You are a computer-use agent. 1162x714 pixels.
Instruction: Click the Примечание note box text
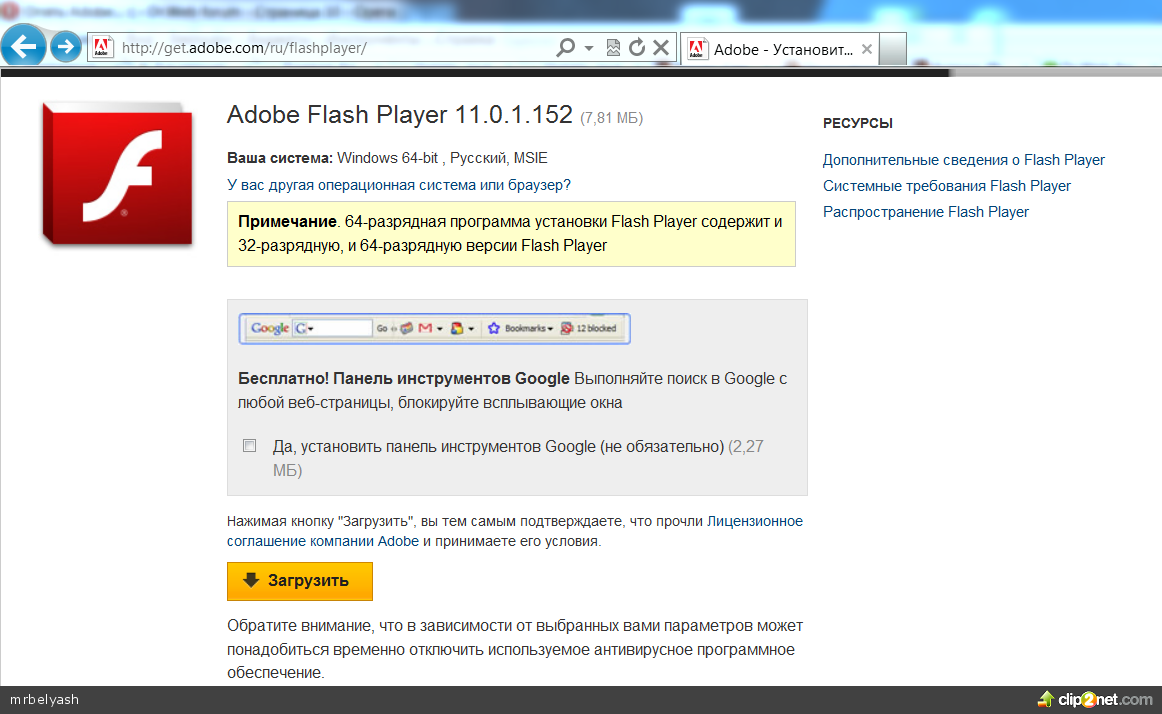[510, 234]
